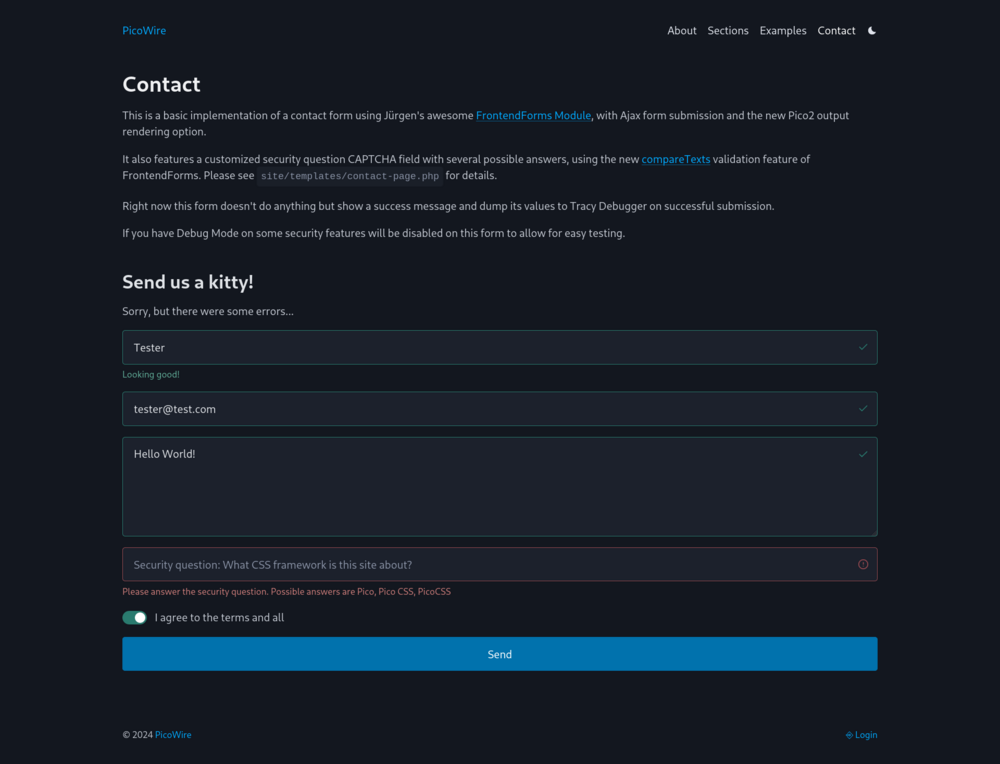The height and width of the screenshot is (764, 1000).
Task: Open the FrontendForms Module link
Action: click(x=533, y=115)
